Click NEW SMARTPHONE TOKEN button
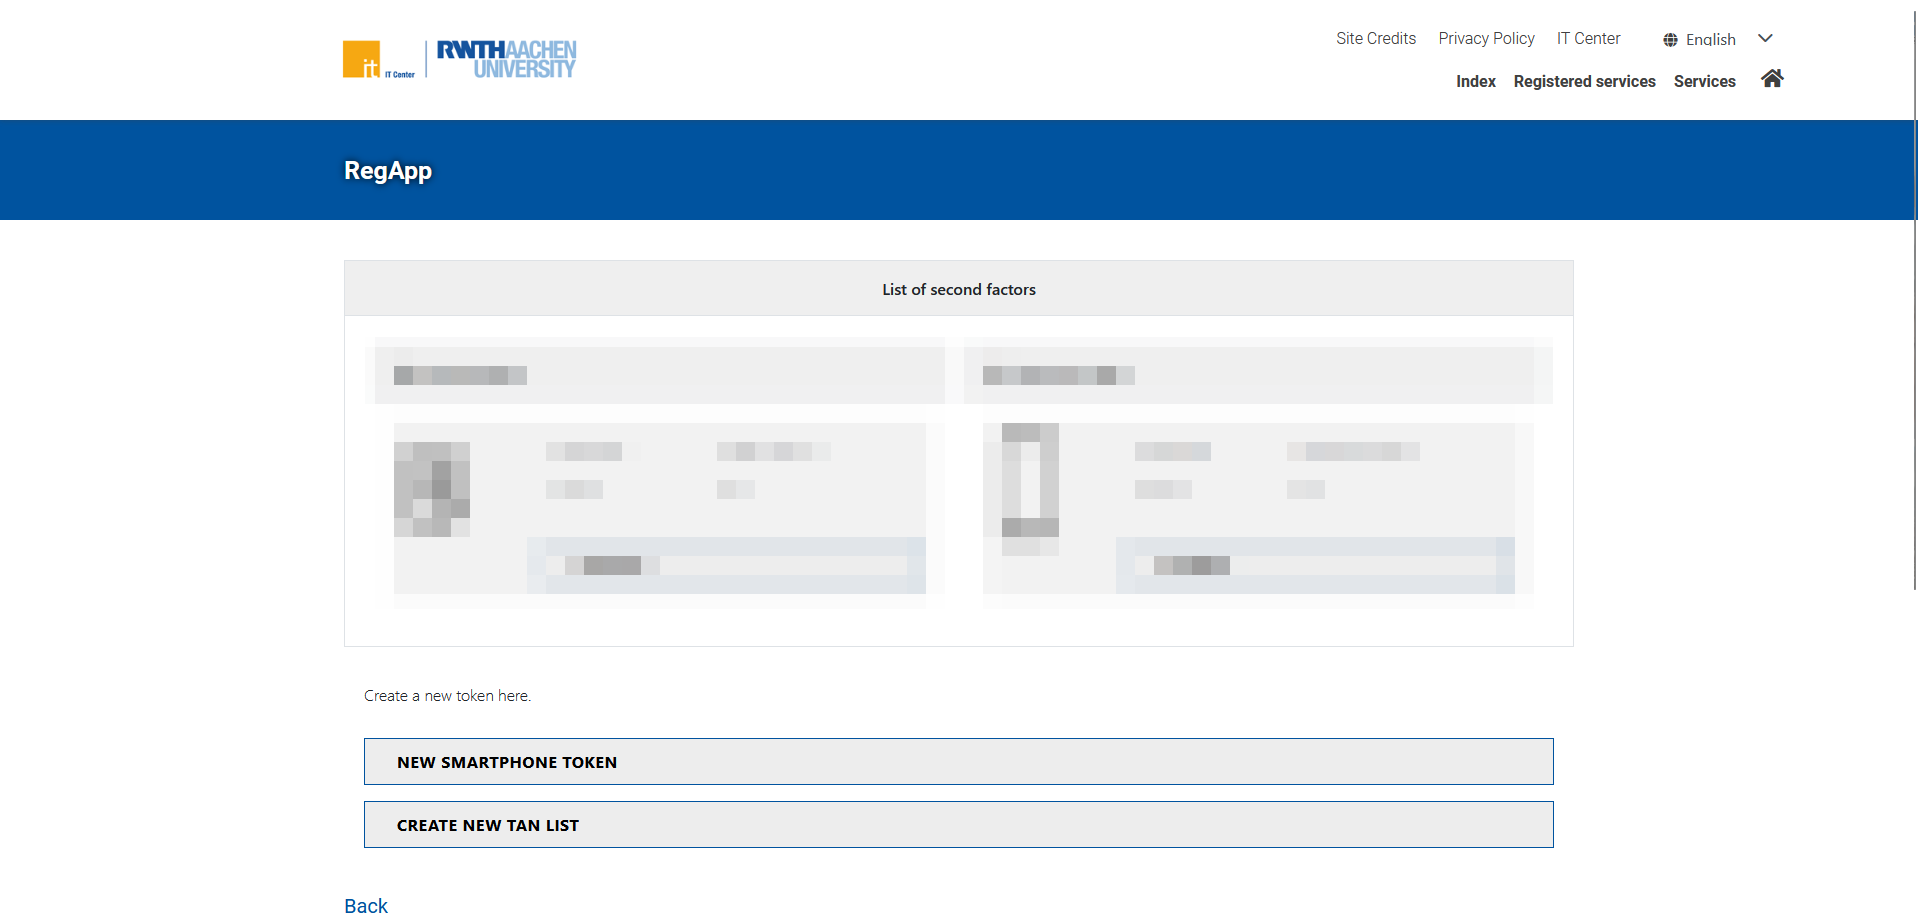Screen dimensions: 1918x915 tap(958, 762)
